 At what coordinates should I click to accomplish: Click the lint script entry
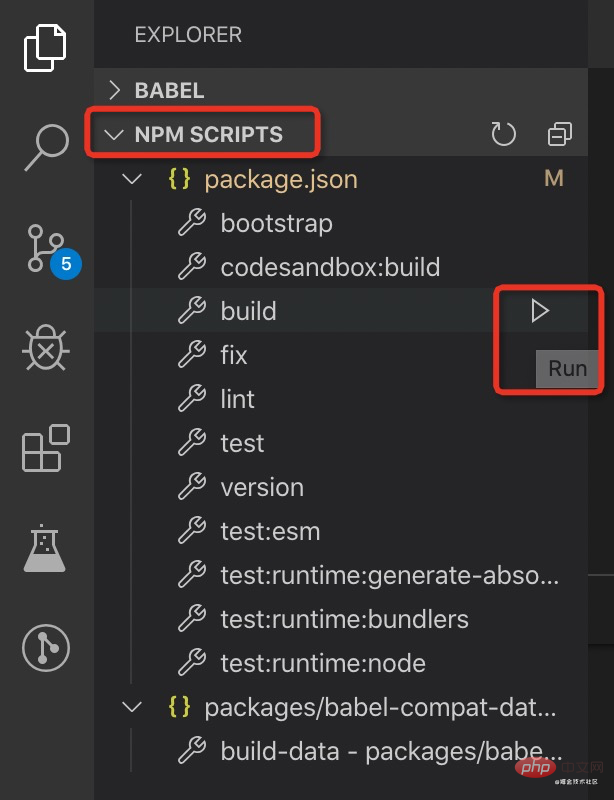pyautogui.click(x=238, y=399)
